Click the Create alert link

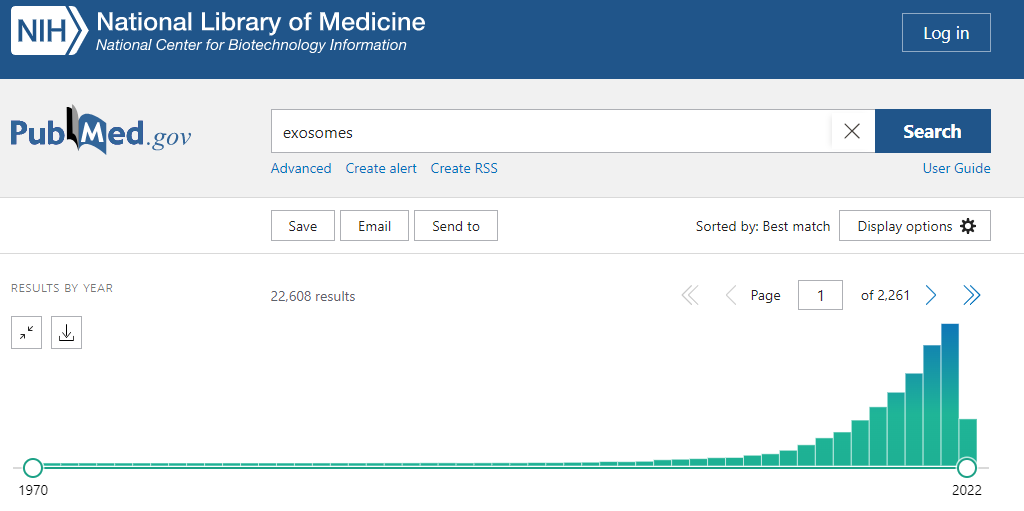(x=381, y=168)
